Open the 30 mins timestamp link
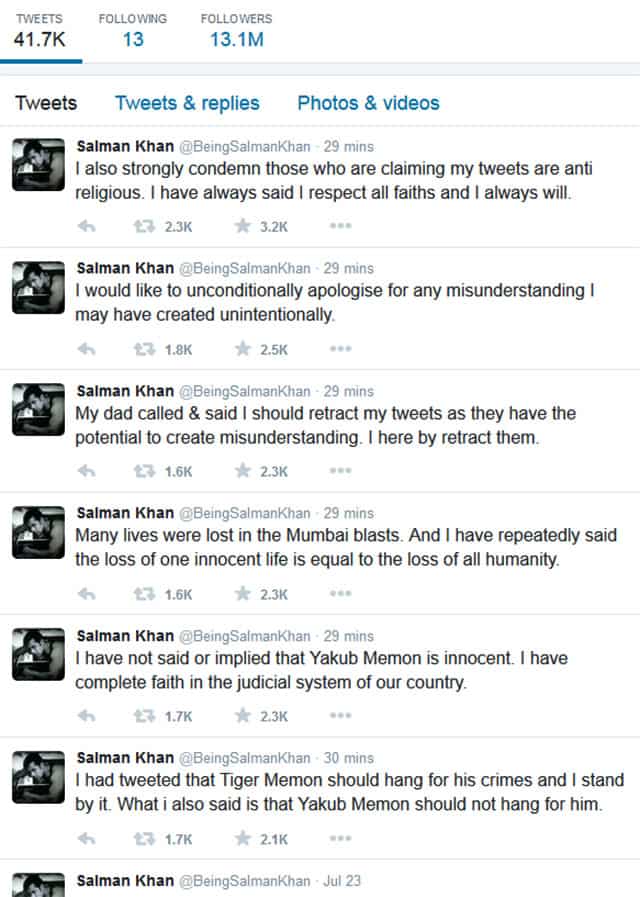Viewport: 640px width, 897px height. tap(348, 758)
